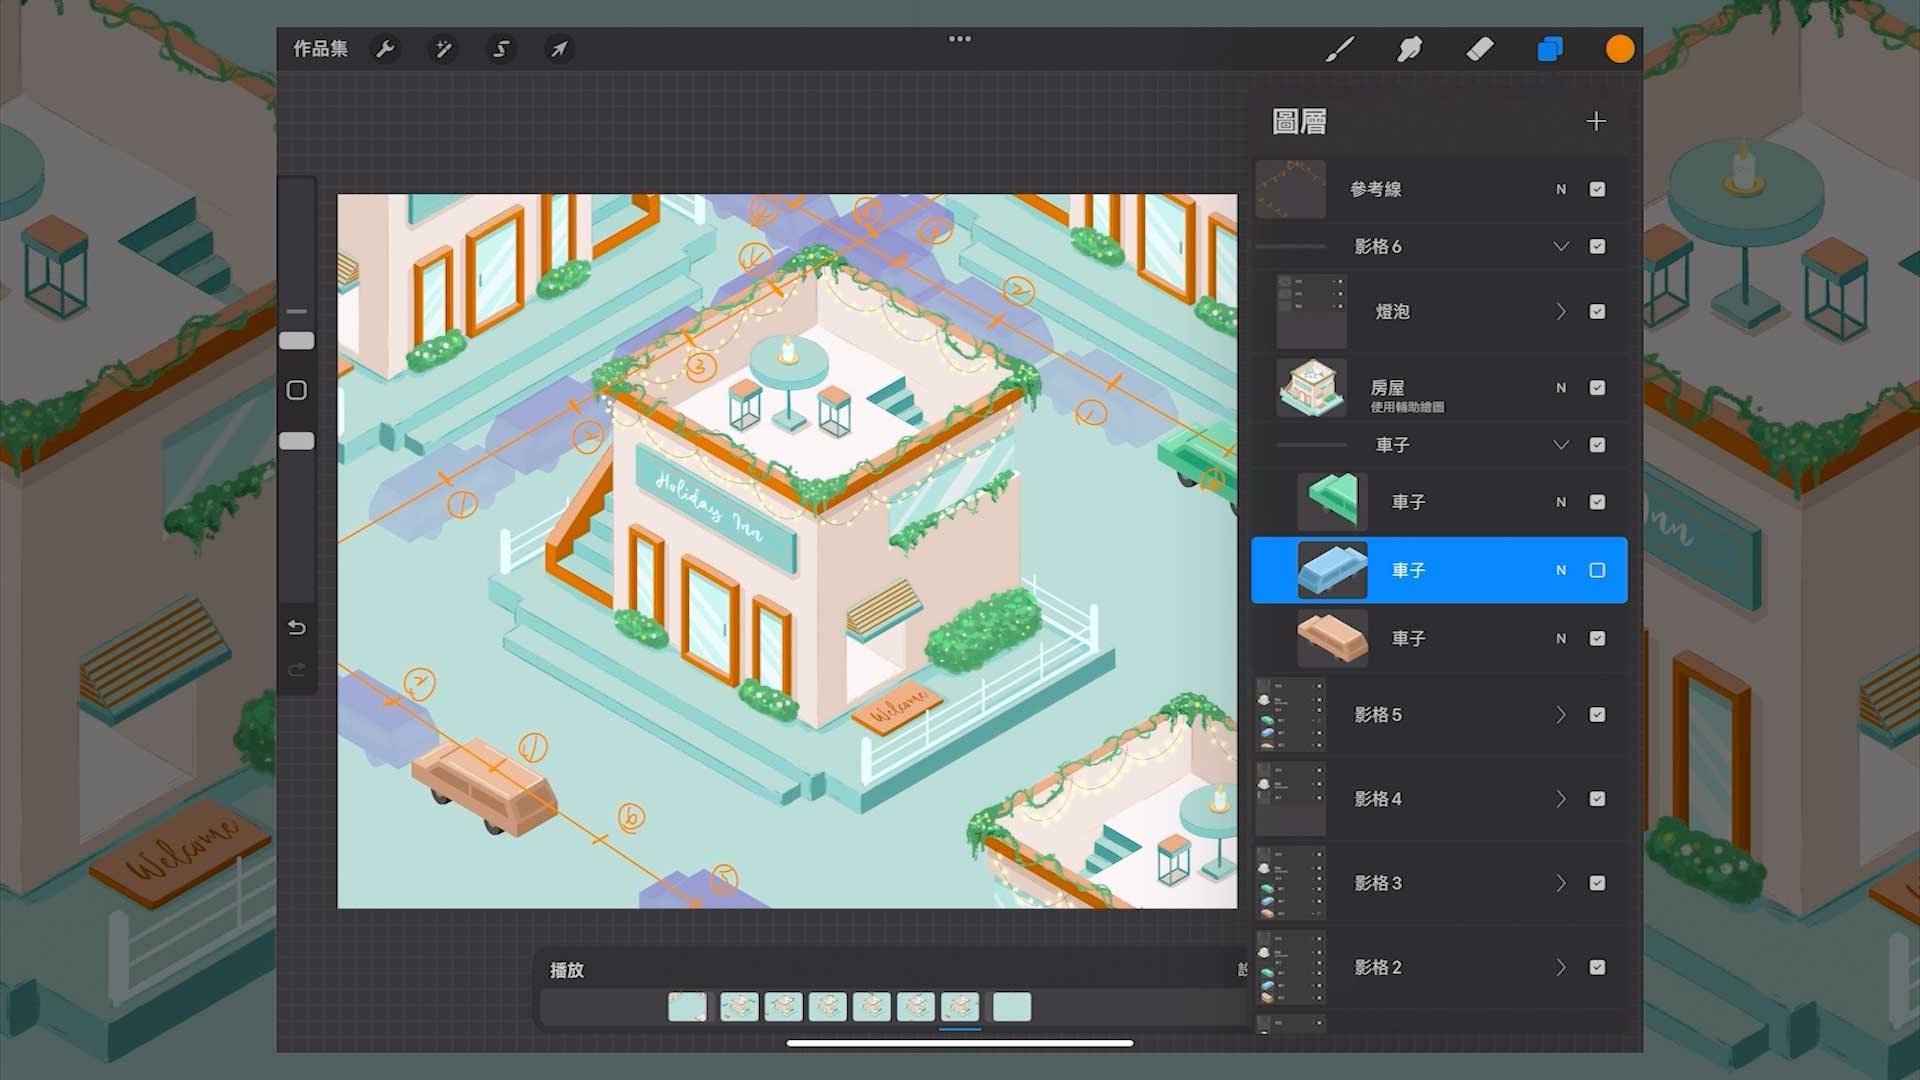
Task: Toggle visibility of 影格 6 group
Action: [x=1597, y=246]
